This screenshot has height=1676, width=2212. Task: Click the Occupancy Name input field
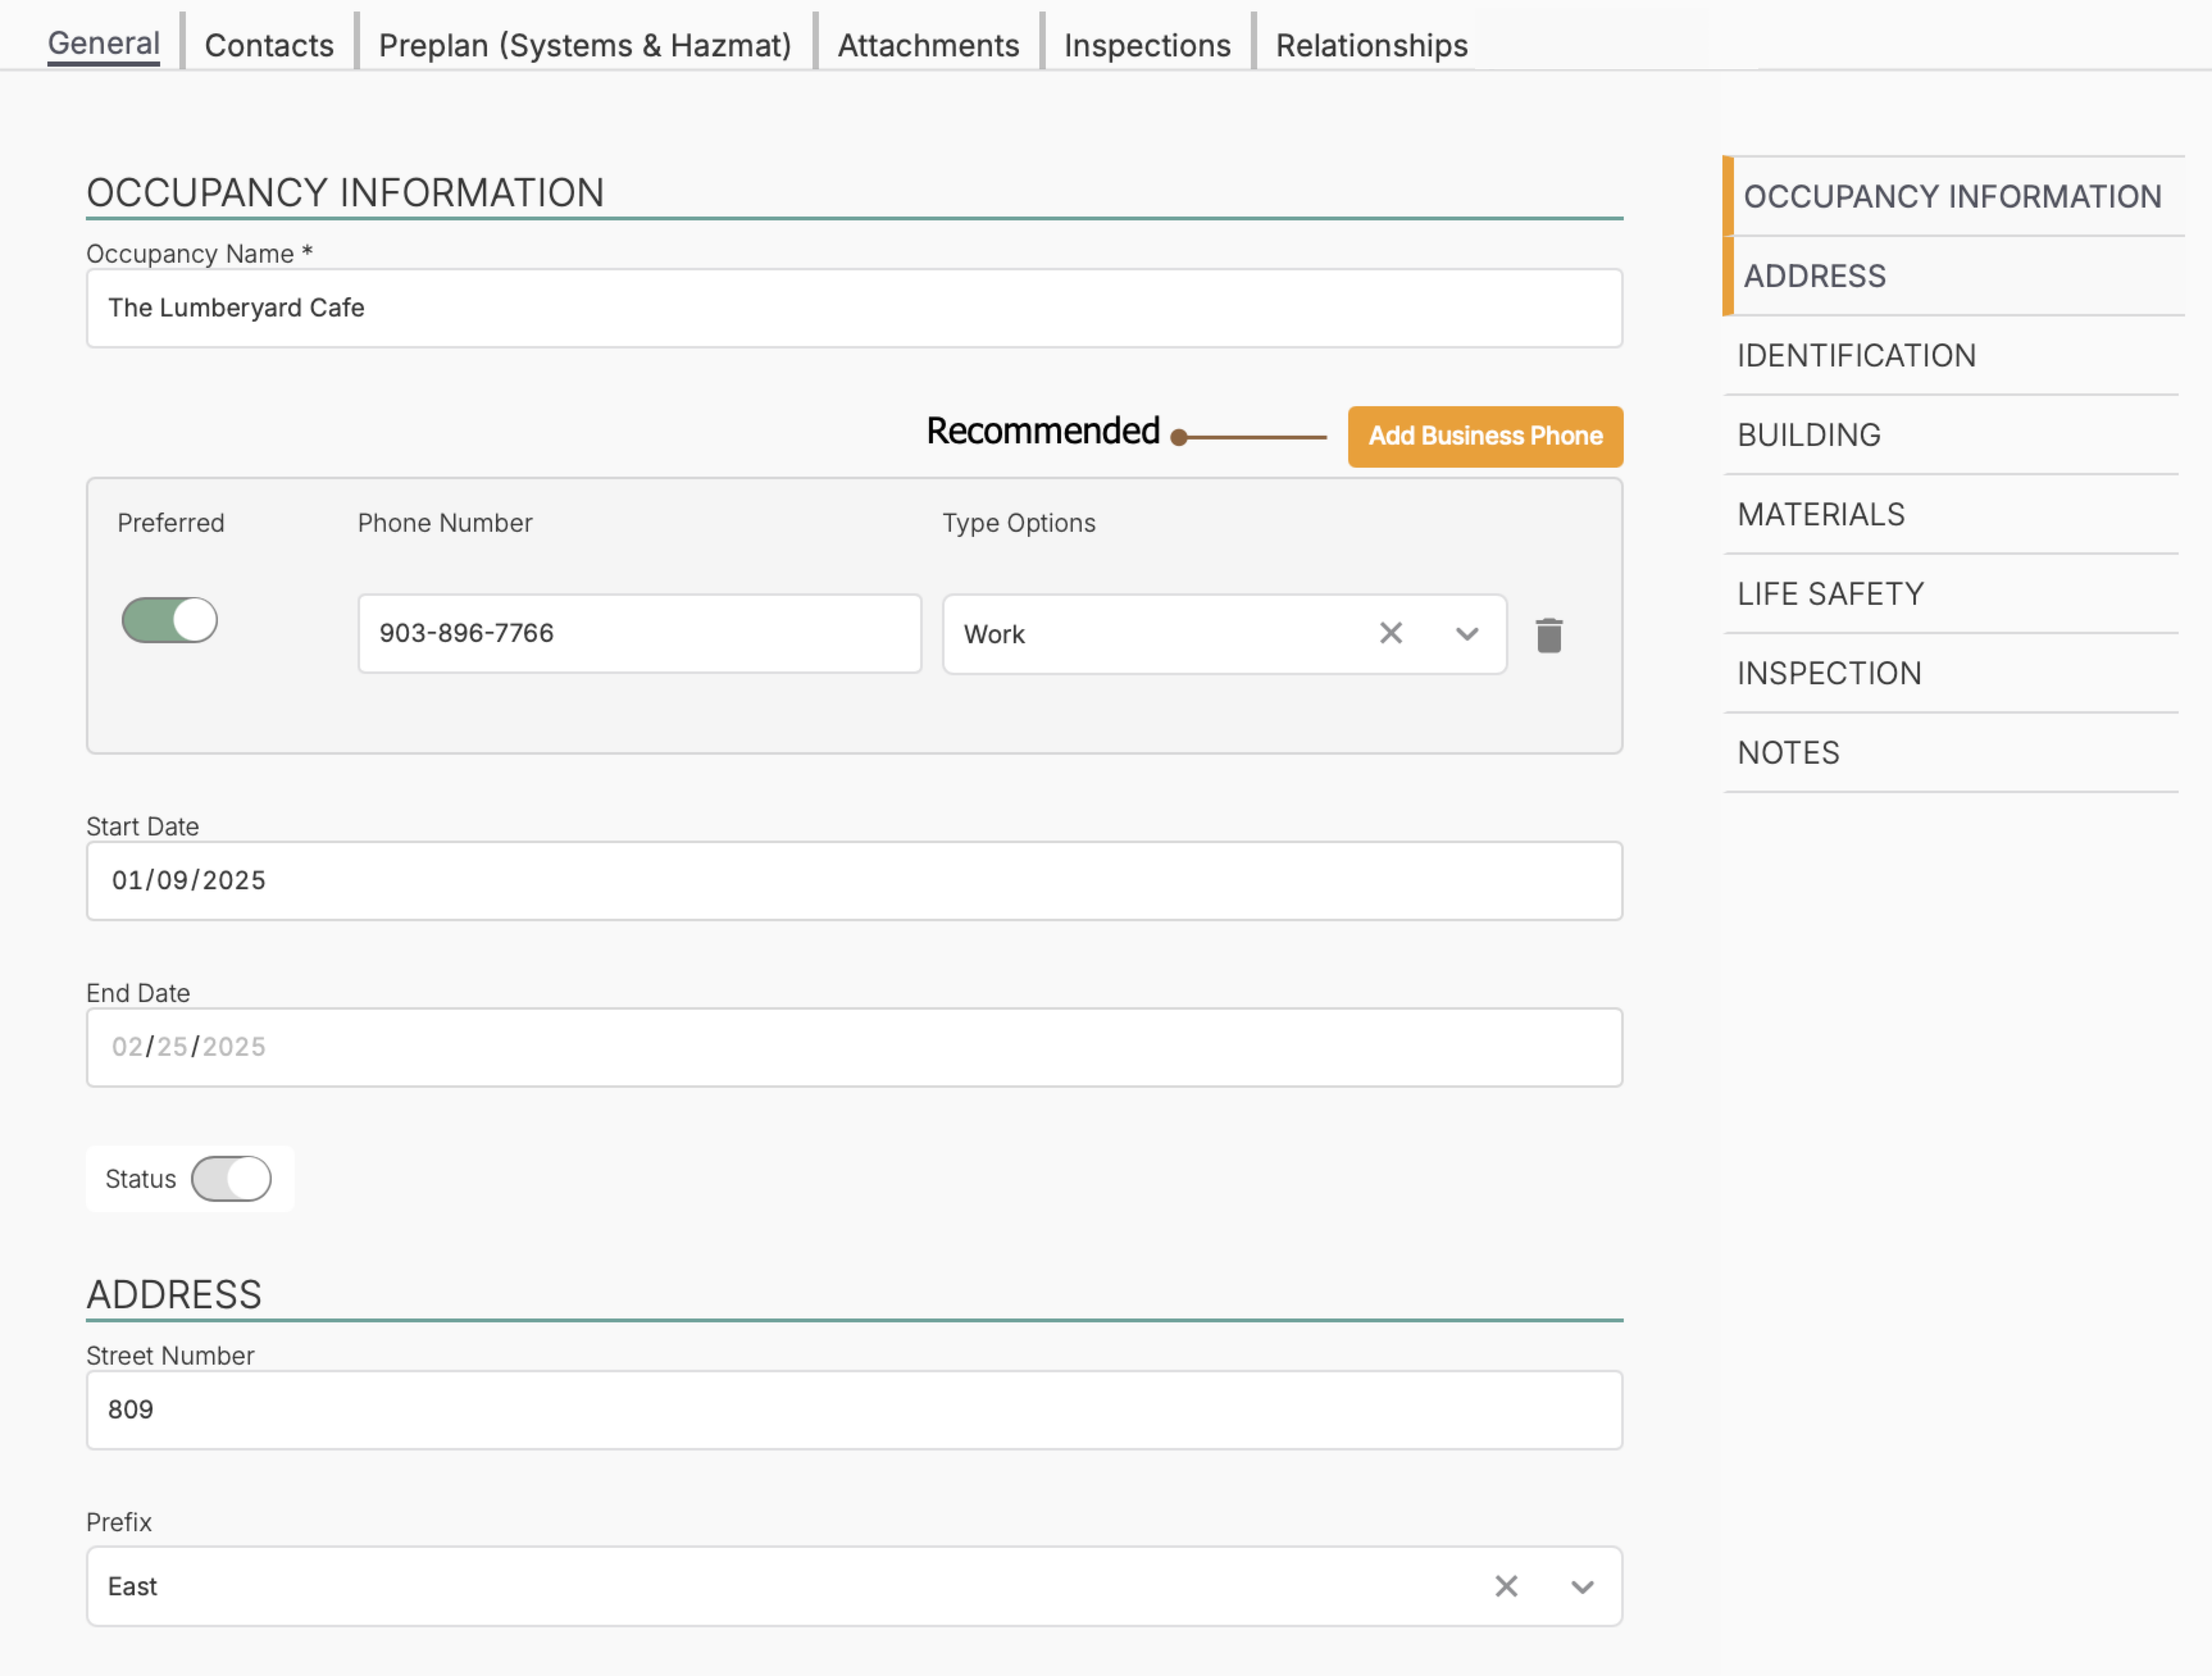854,308
